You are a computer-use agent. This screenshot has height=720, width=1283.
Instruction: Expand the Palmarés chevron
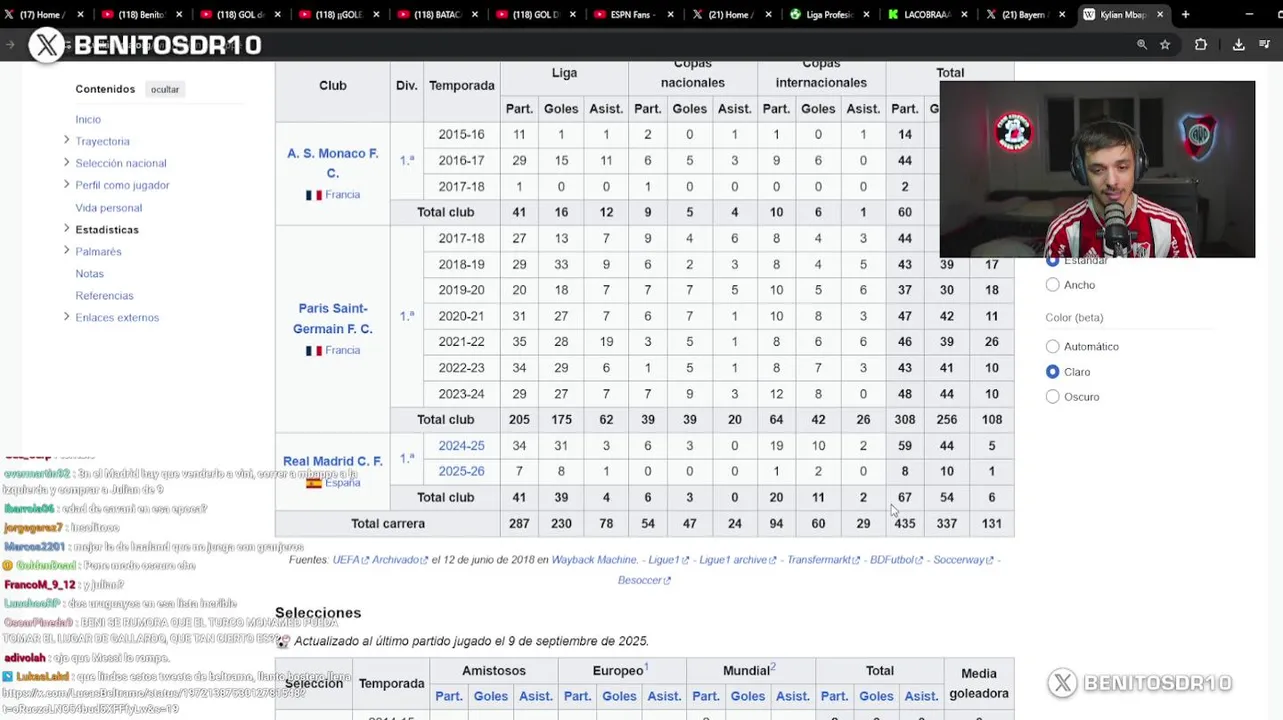(x=66, y=251)
